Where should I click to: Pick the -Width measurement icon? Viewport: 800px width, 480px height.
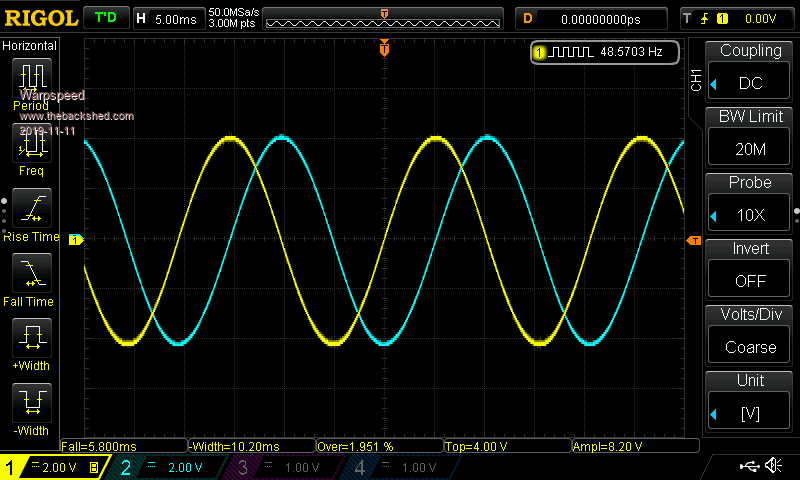pyautogui.click(x=32, y=404)
